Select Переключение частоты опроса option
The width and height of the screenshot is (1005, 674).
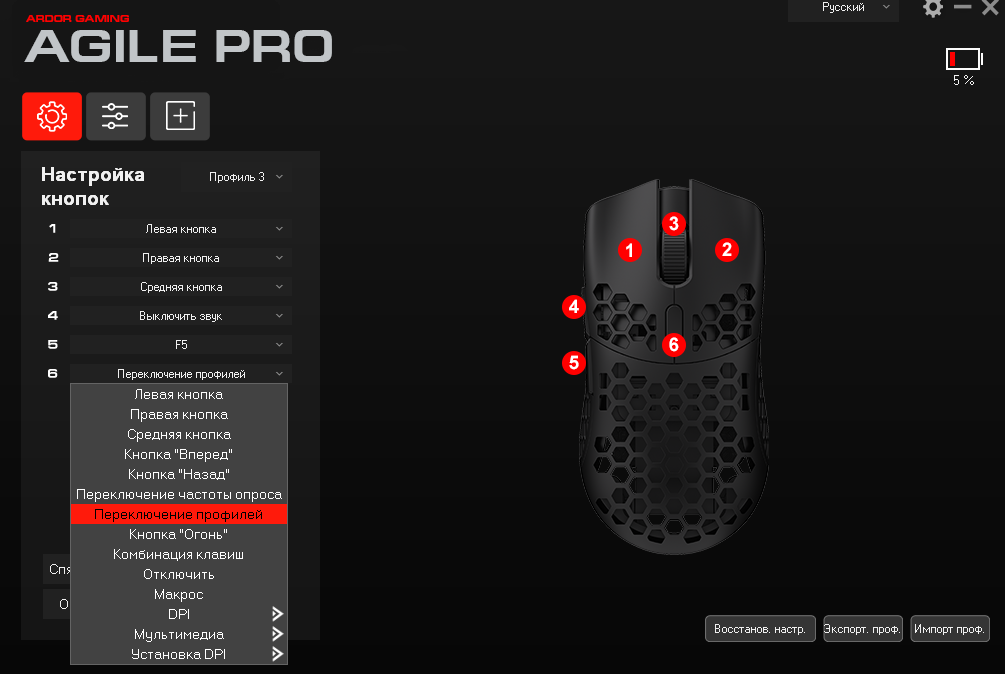pos(179,495)
